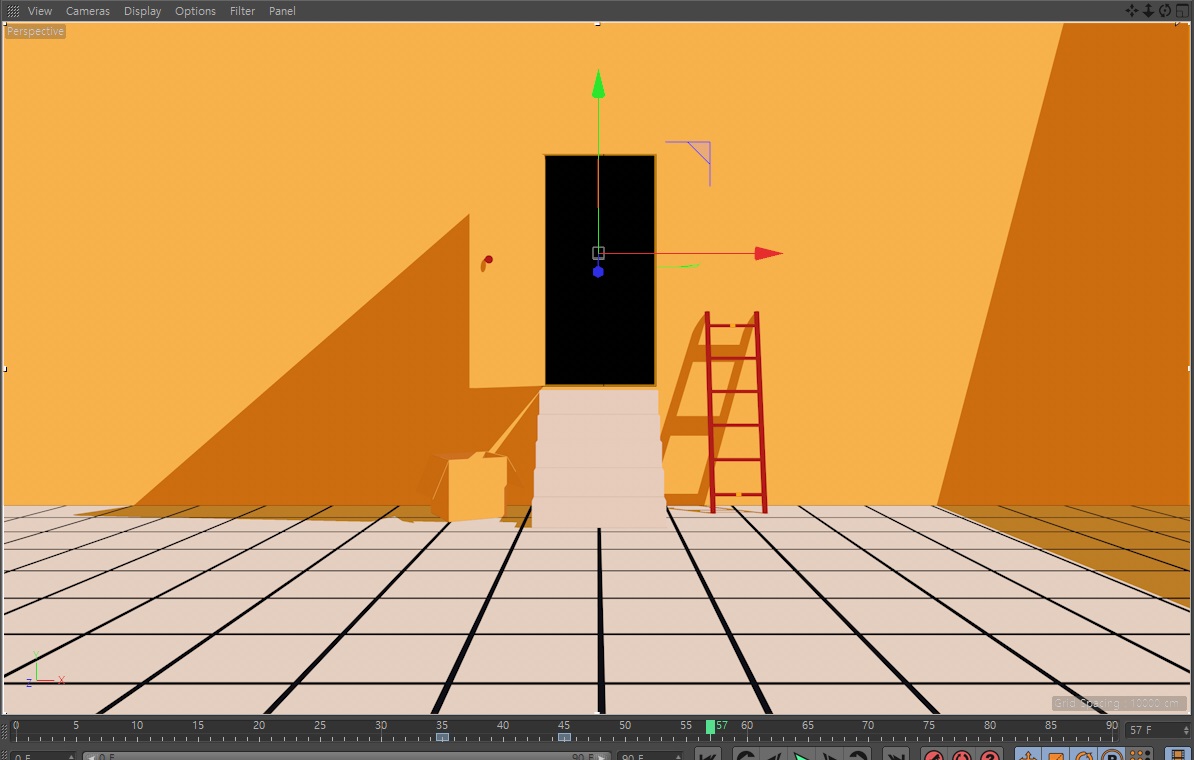The image size is (1194, 760).
Task: Toggle scale keyframe recording
Action: tap(1055, 756)
